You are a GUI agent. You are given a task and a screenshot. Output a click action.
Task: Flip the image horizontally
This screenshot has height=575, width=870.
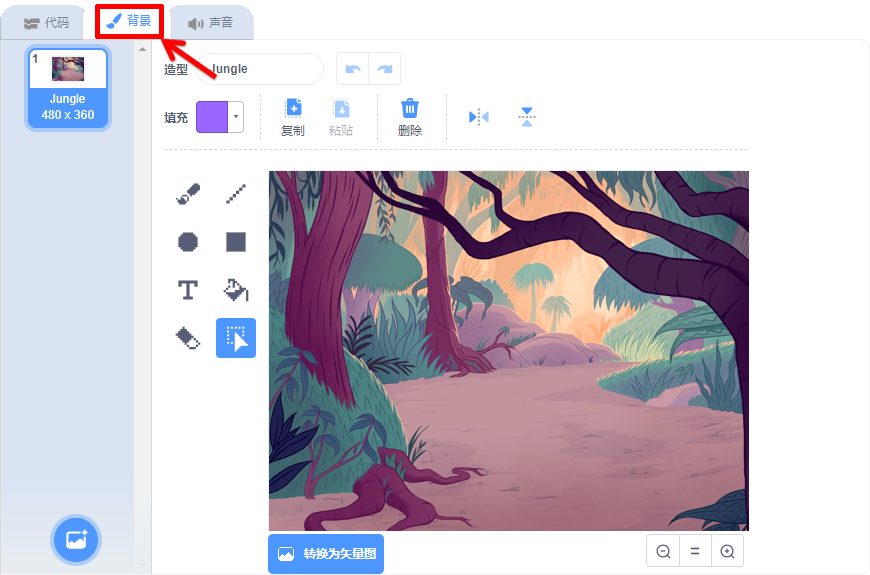(479, 117)
